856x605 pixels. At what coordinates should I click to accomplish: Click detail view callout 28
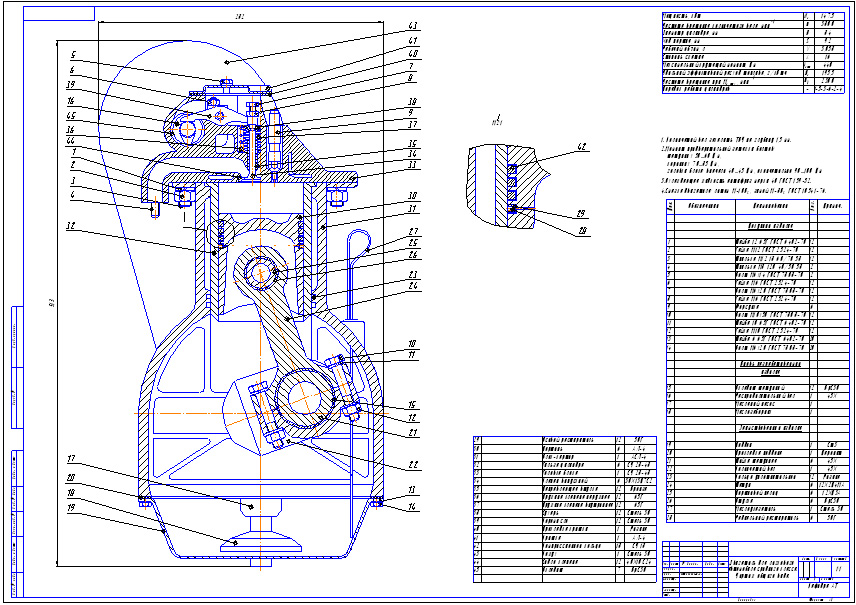pos(583,232)
